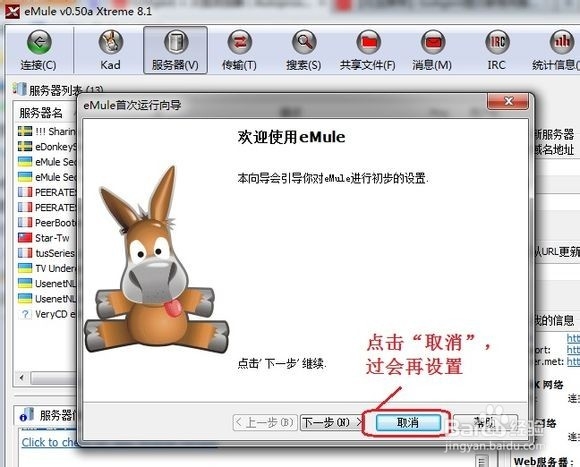580x467 pixels.
Task: Select the TV Under server row
Action: (46, 268)
